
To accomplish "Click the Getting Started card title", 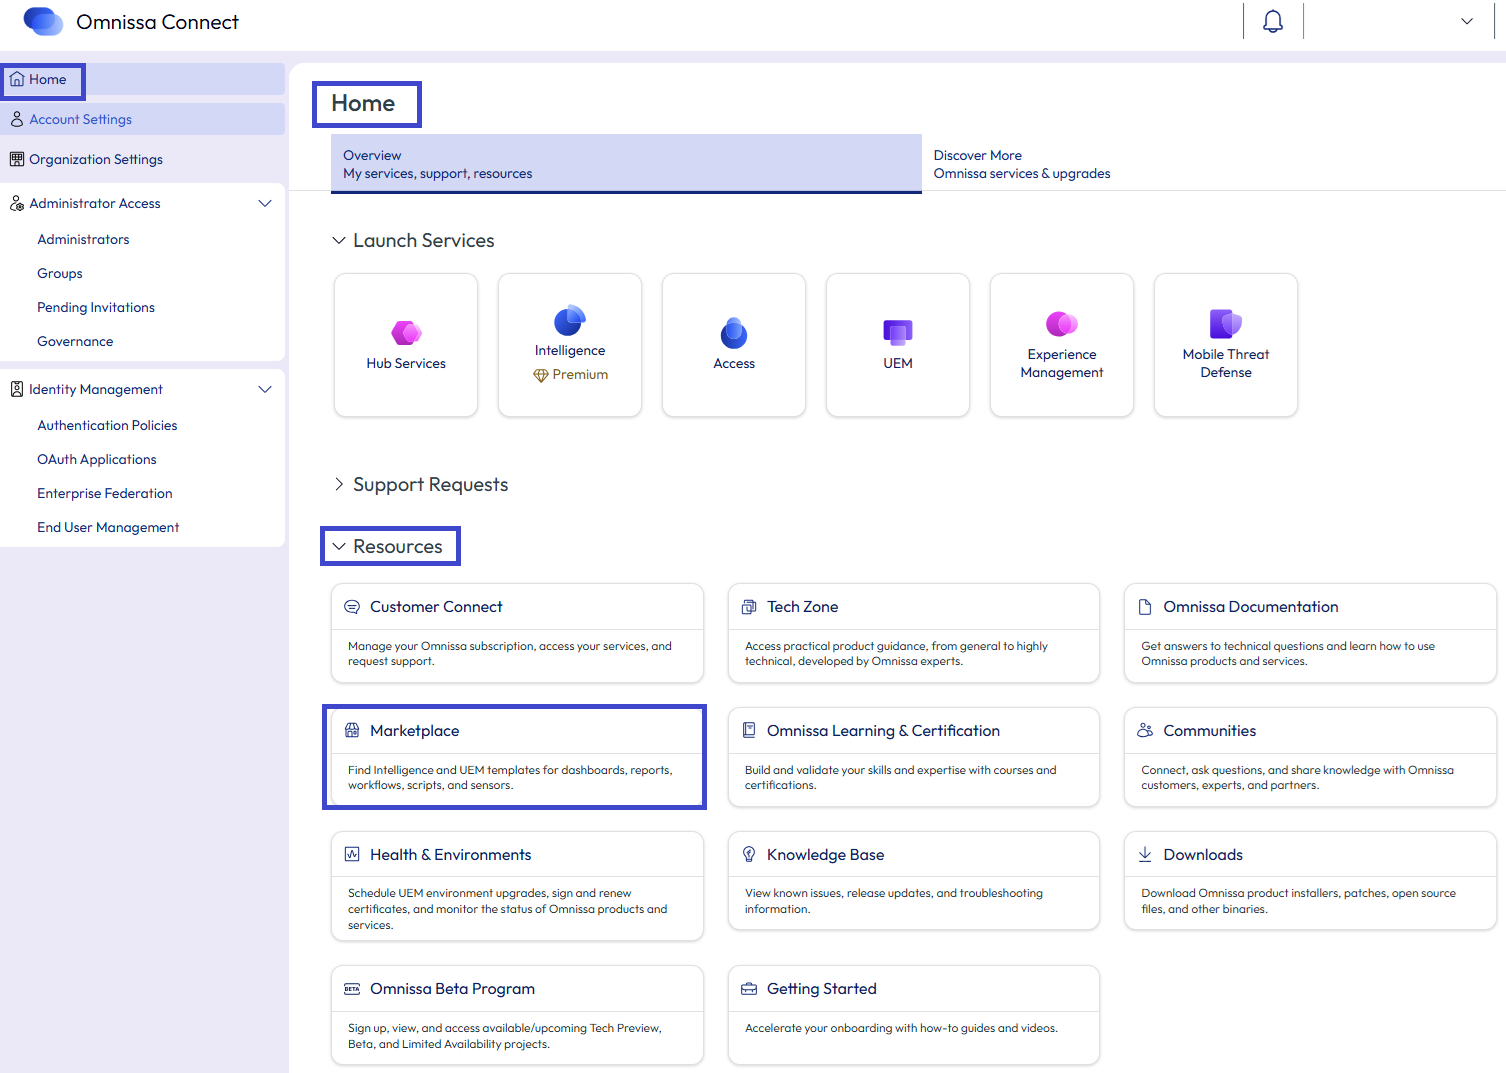I will pyautogui.click(x=821, y=989).
